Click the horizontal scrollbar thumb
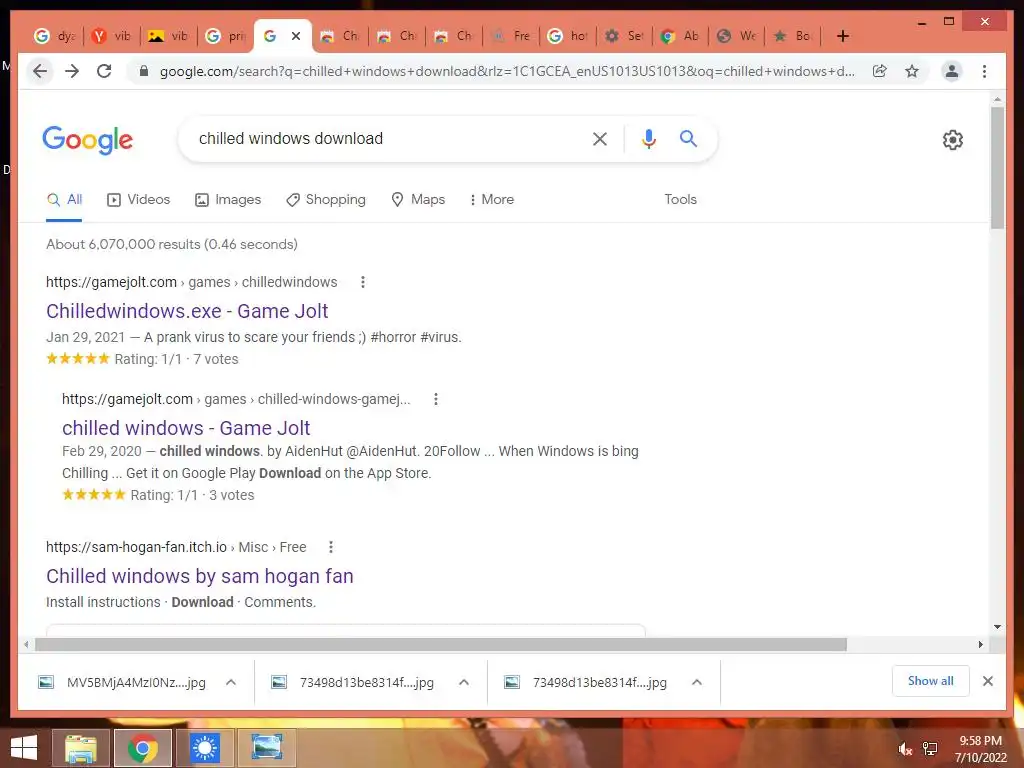Viewport: 1024px width, 768px height. [441, 645]
